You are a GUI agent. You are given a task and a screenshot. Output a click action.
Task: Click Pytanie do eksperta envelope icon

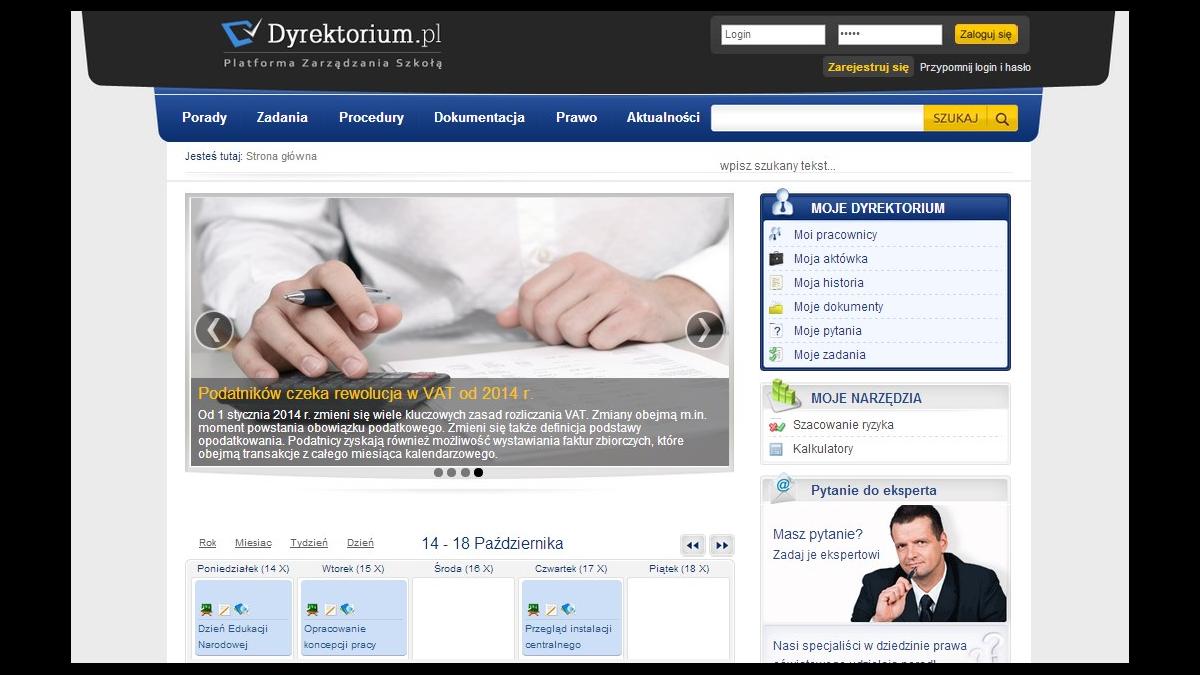tap(783, 488)
